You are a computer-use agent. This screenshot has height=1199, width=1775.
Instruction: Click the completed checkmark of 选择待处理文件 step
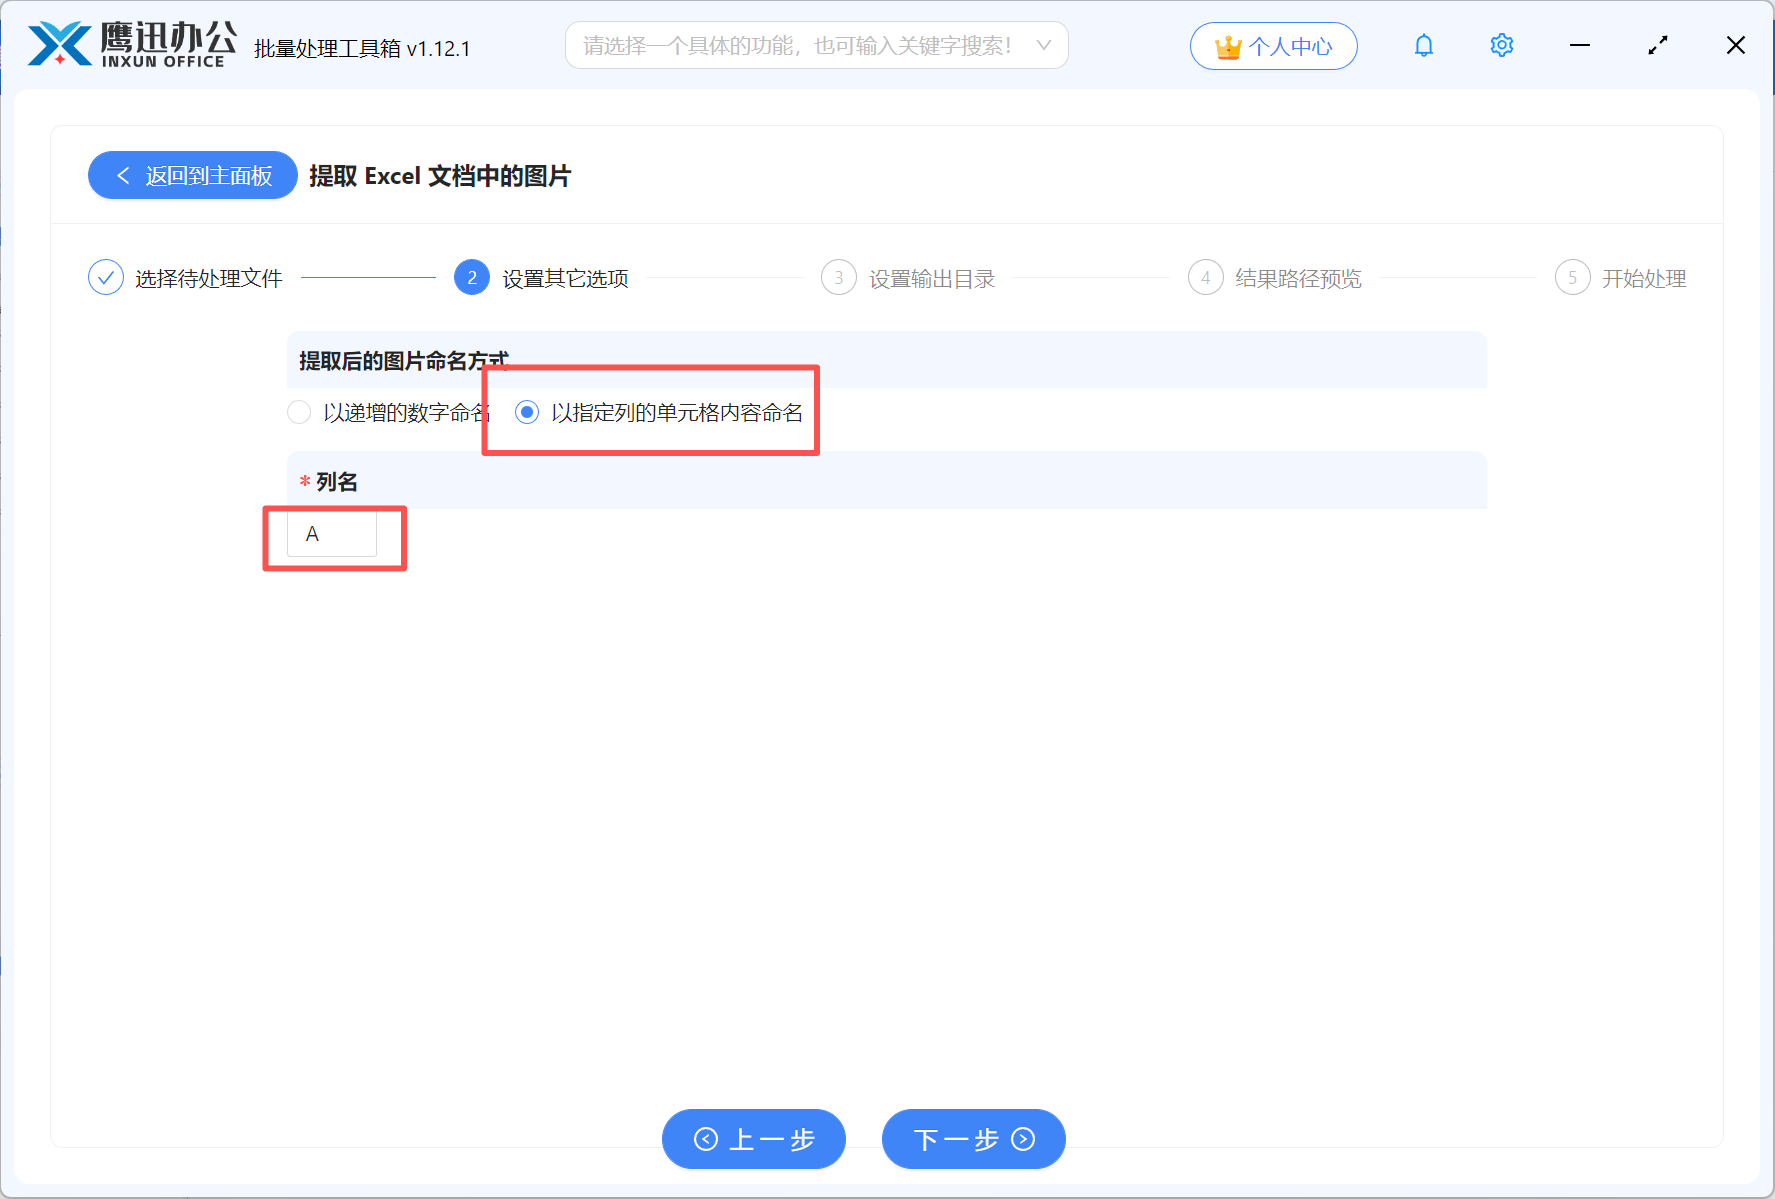pos(106,277)
